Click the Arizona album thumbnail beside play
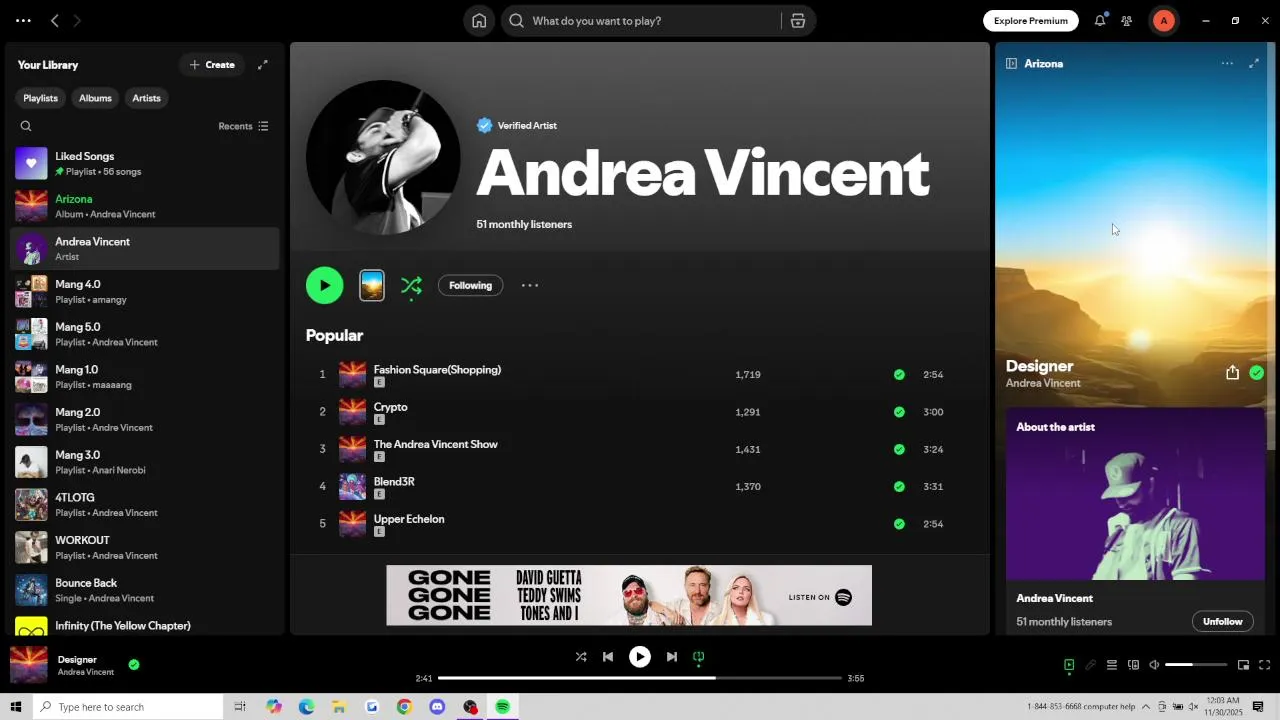This screenshot has height=720, width=1280. [372, 285]
